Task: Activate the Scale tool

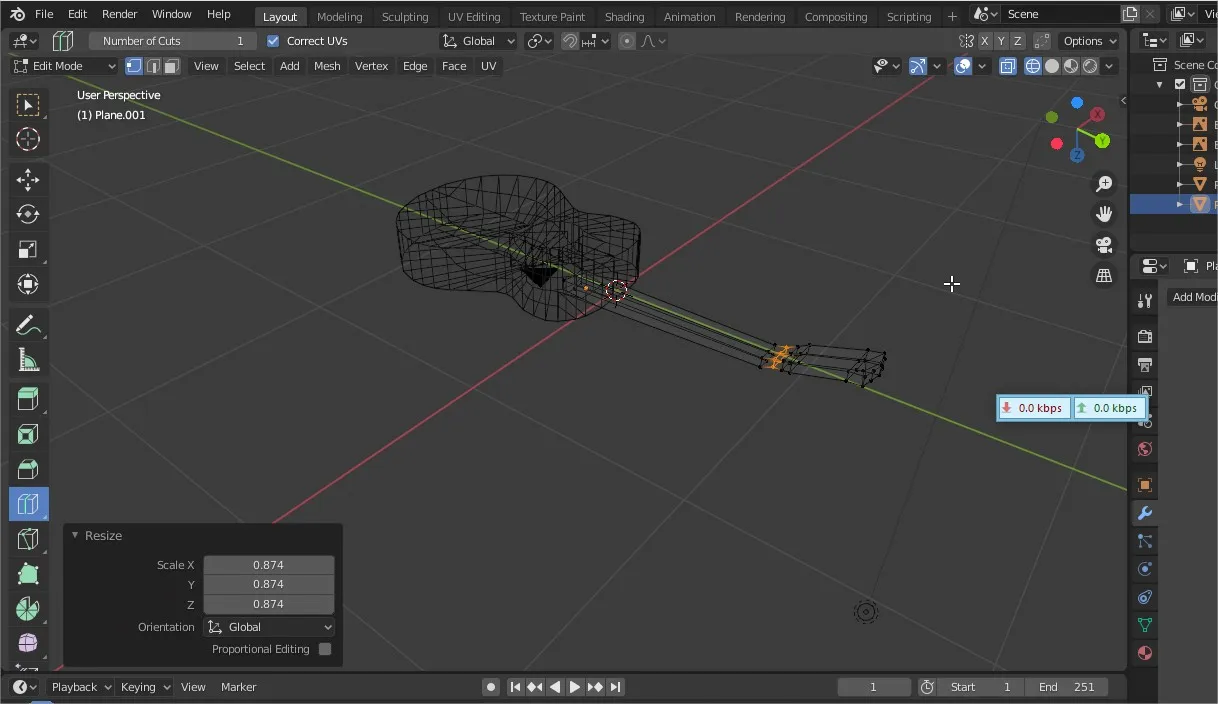Action: pos(28,249)
